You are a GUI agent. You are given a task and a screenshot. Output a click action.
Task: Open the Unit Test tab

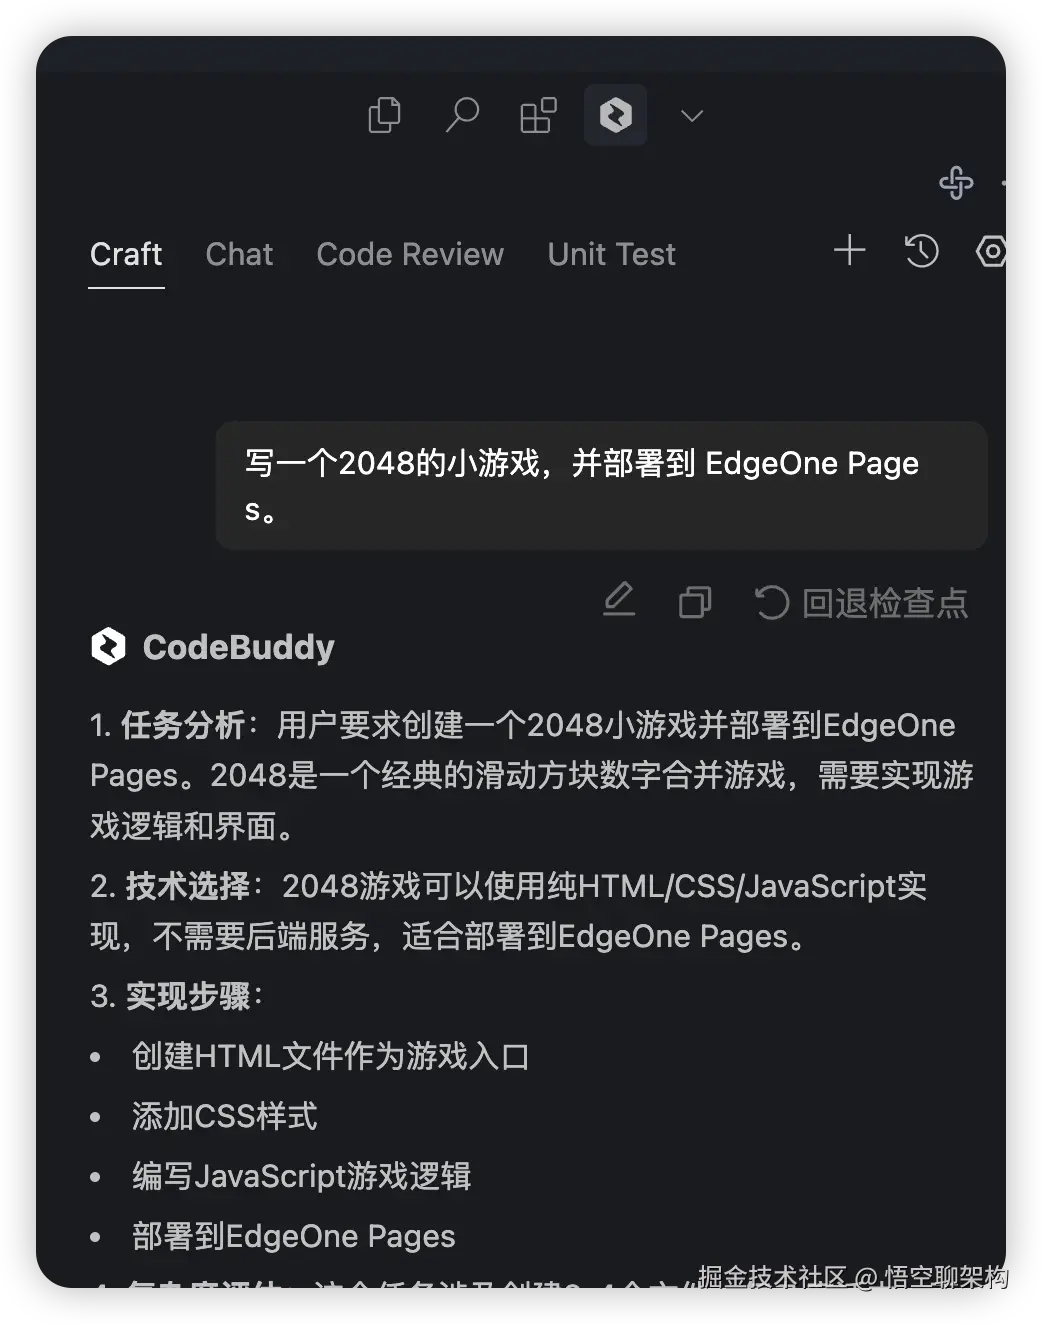point(612,254)
